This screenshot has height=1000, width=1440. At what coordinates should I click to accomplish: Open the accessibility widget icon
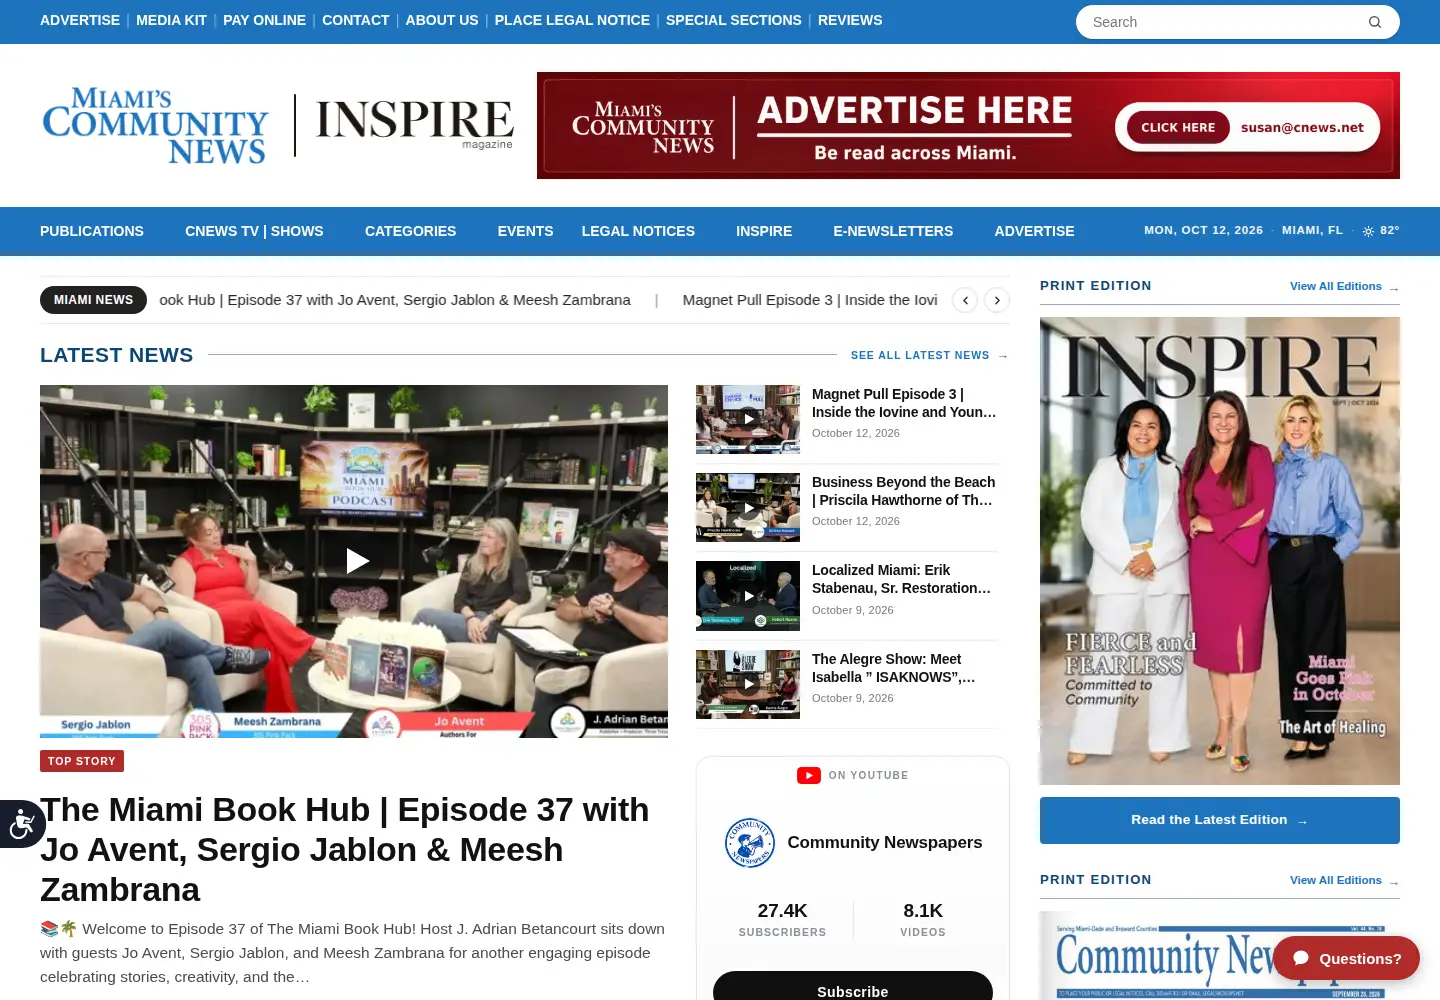tap(22, 824)
